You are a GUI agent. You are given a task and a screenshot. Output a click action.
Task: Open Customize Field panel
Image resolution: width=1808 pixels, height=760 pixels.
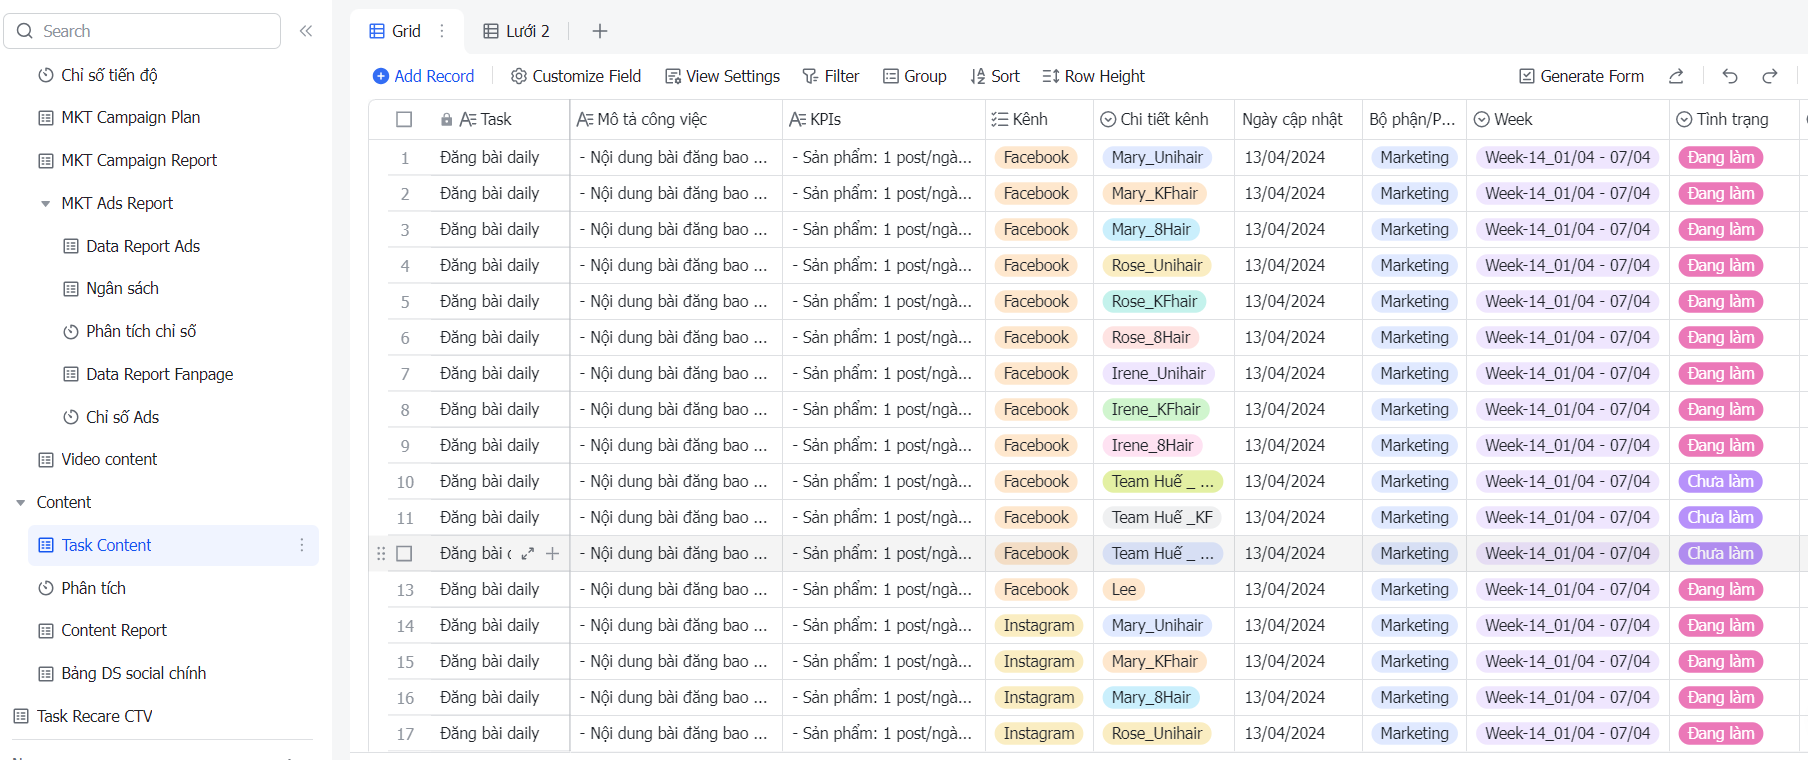[x=575, y=76]
